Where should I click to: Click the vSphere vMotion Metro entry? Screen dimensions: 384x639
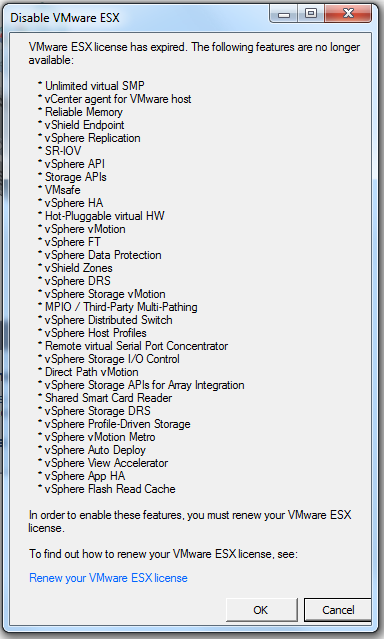[x=100, y=438]
